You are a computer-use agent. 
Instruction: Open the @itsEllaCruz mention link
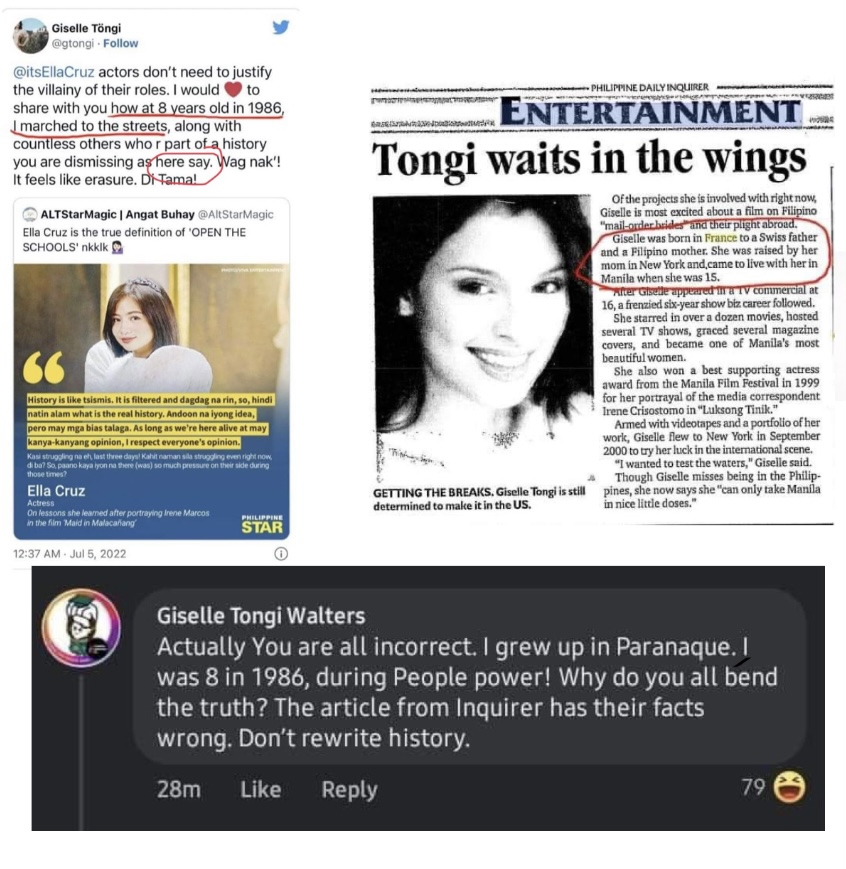[x=54, y=72]
